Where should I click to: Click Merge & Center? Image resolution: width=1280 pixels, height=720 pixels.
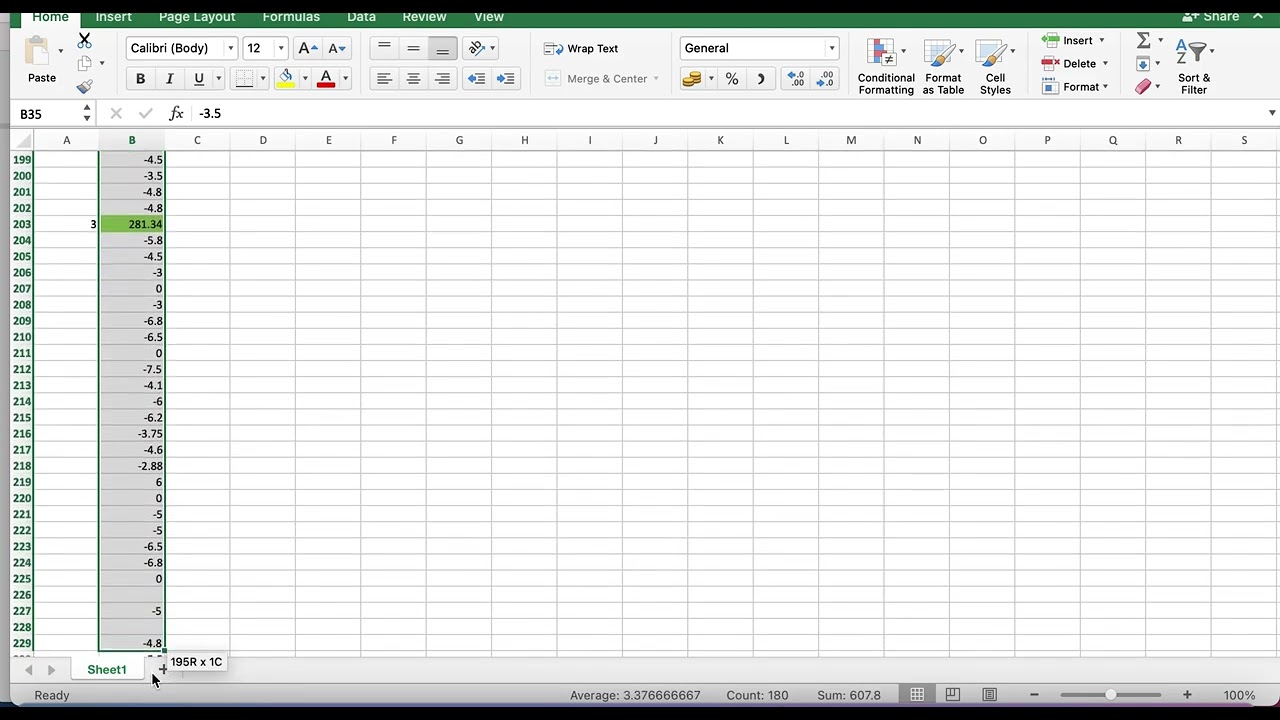pos(597,79)
